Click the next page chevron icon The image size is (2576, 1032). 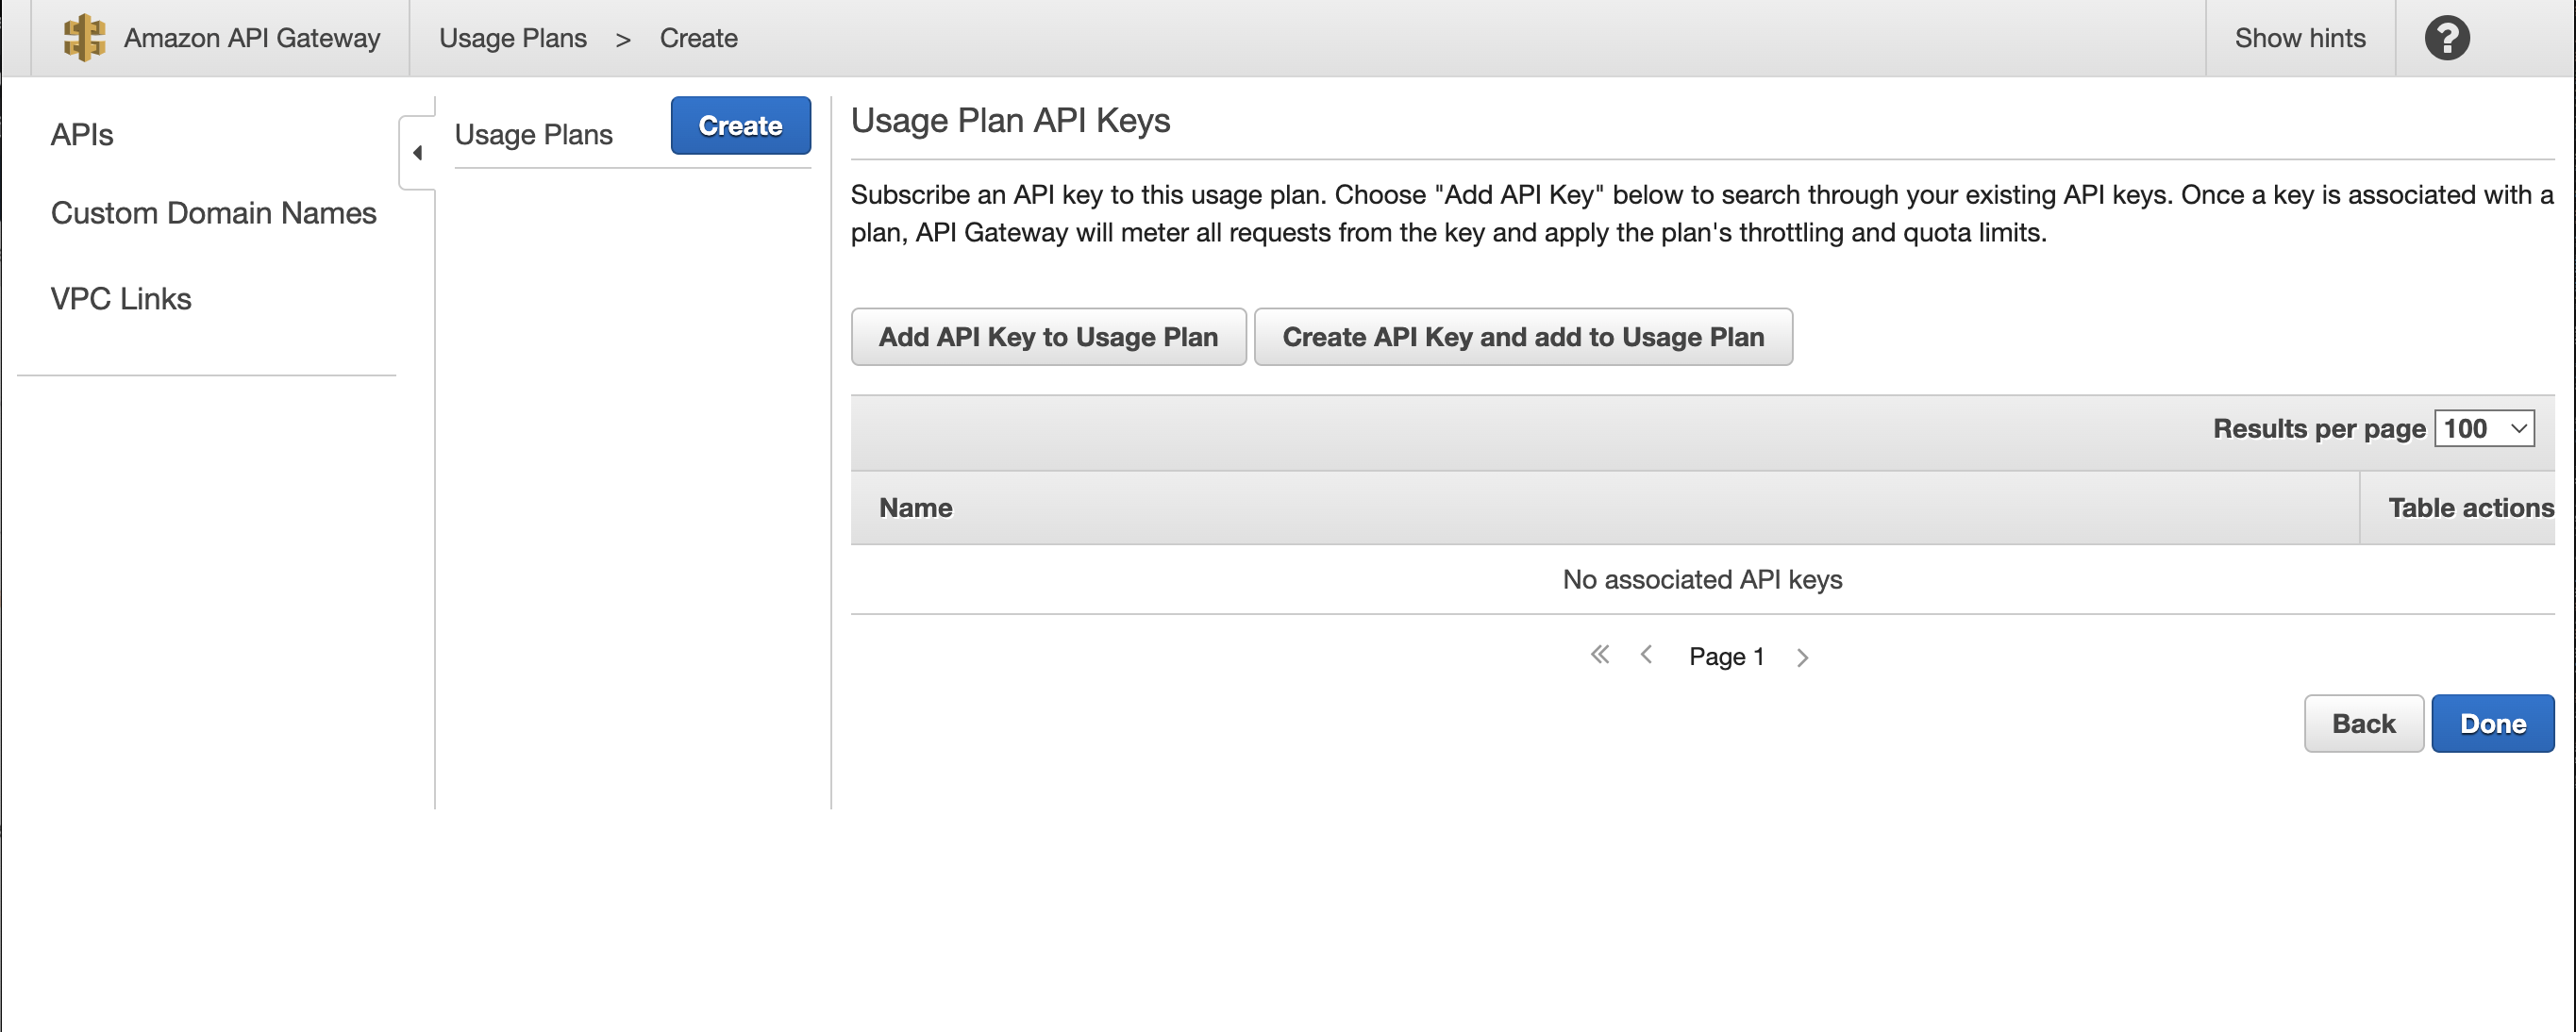1804,656
